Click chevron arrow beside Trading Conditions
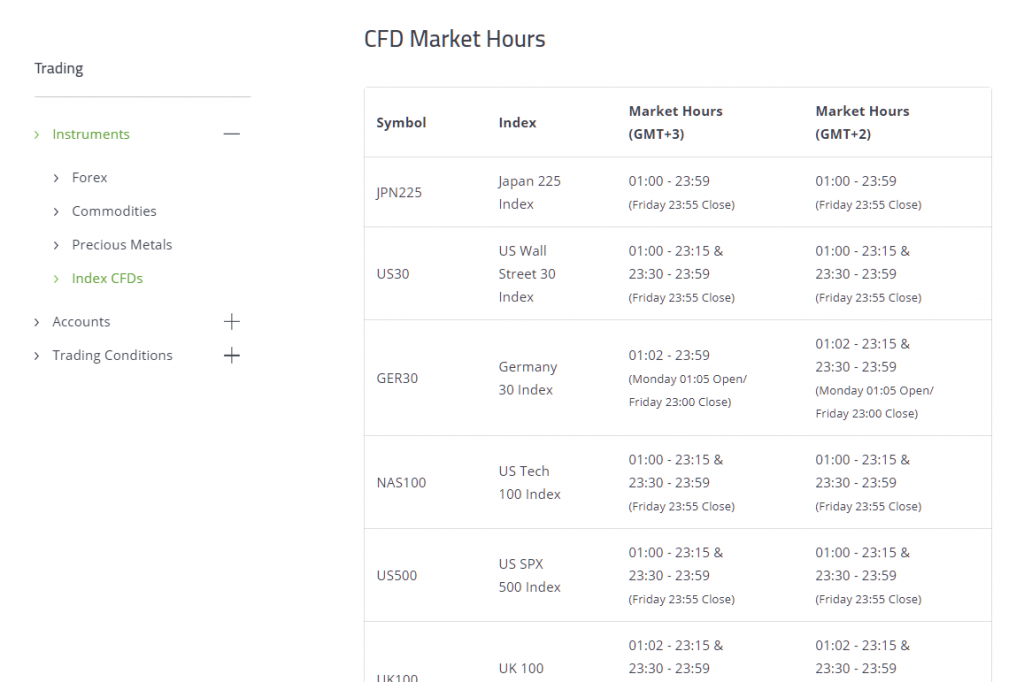 [x=37, y=356]
